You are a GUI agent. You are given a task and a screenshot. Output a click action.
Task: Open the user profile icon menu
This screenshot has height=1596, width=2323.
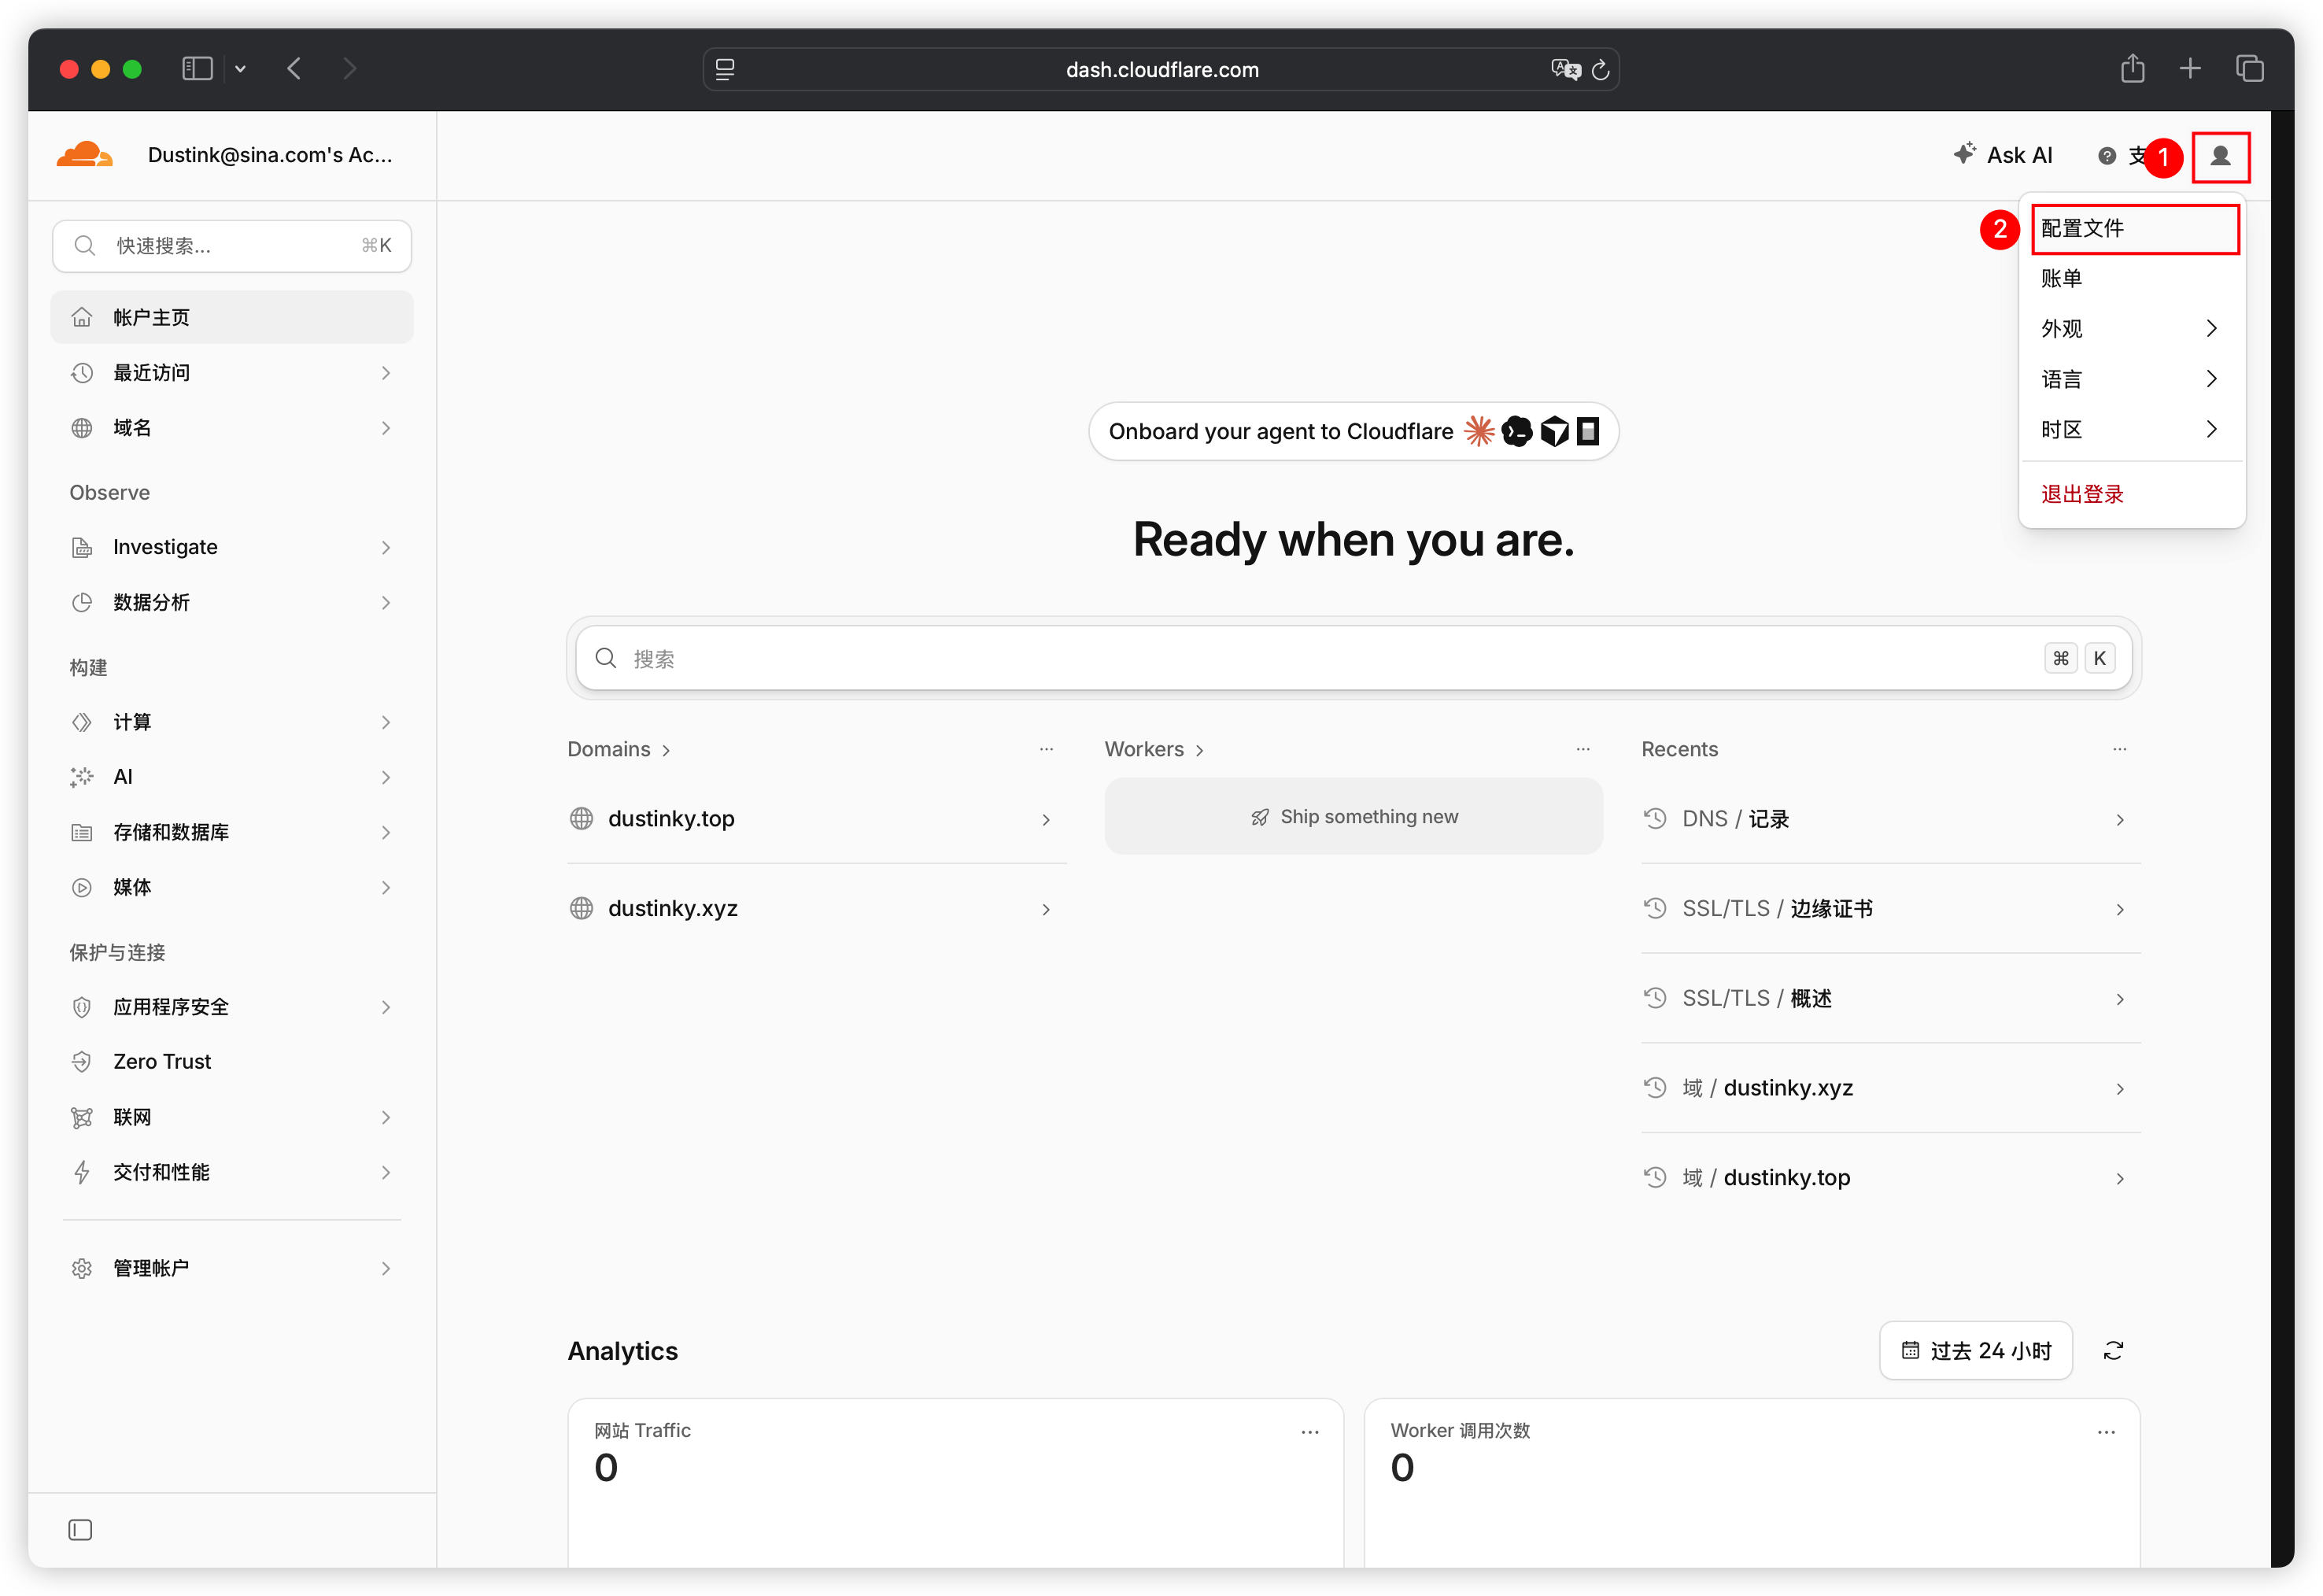pos(2219,156)
